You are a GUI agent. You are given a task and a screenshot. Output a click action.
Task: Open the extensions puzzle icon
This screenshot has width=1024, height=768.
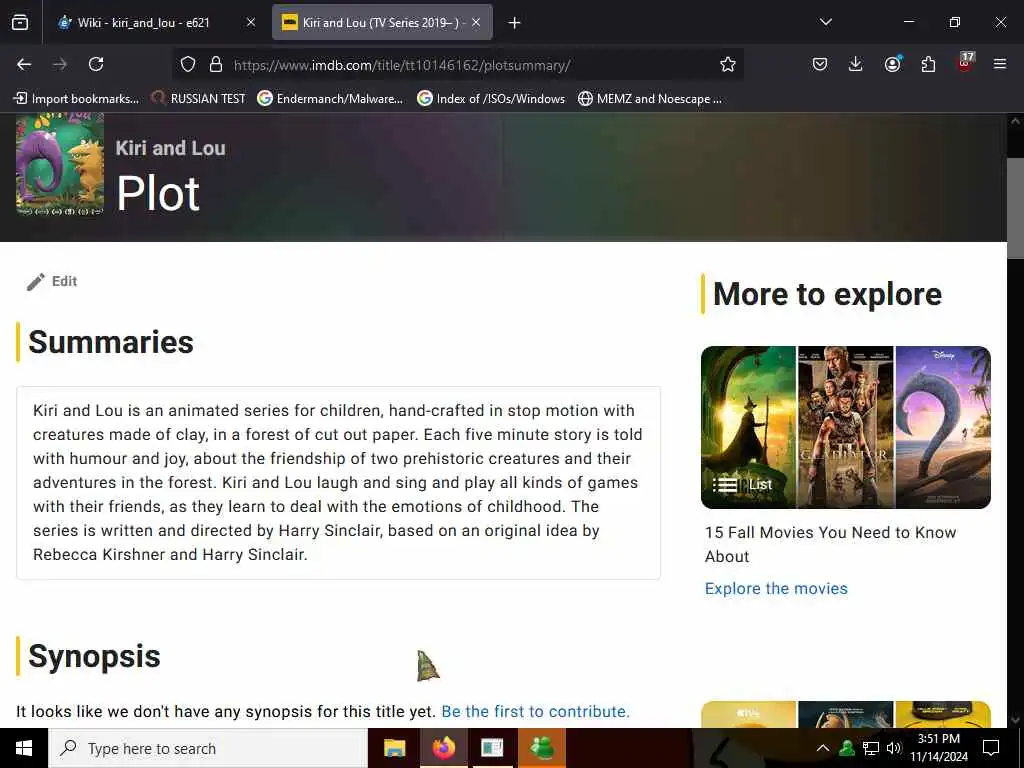coord(928,64)
